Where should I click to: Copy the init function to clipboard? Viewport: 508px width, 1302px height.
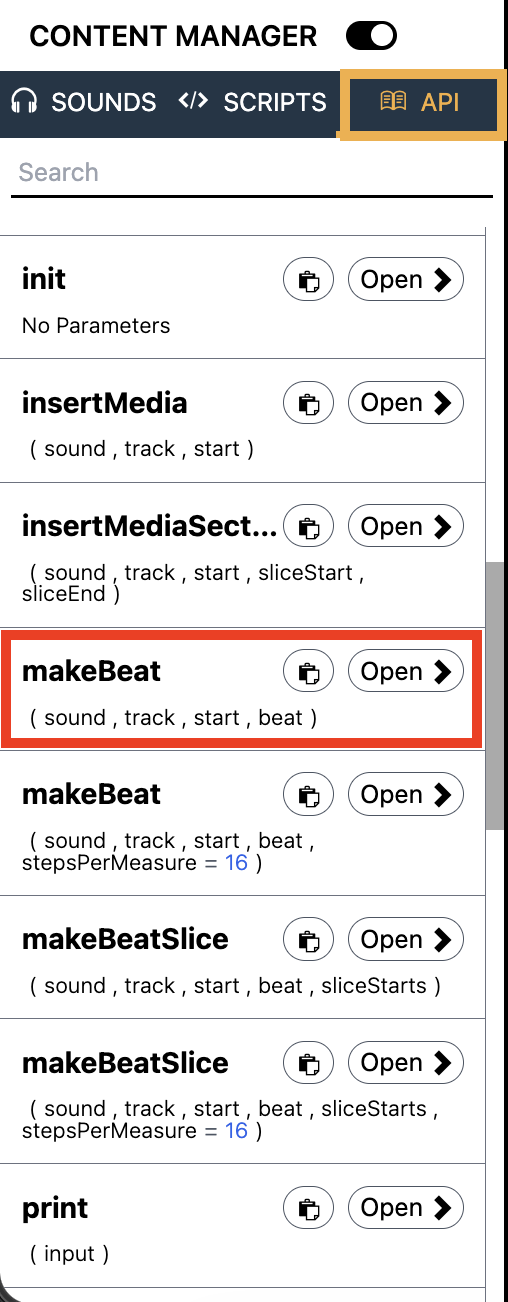[309, 280]
